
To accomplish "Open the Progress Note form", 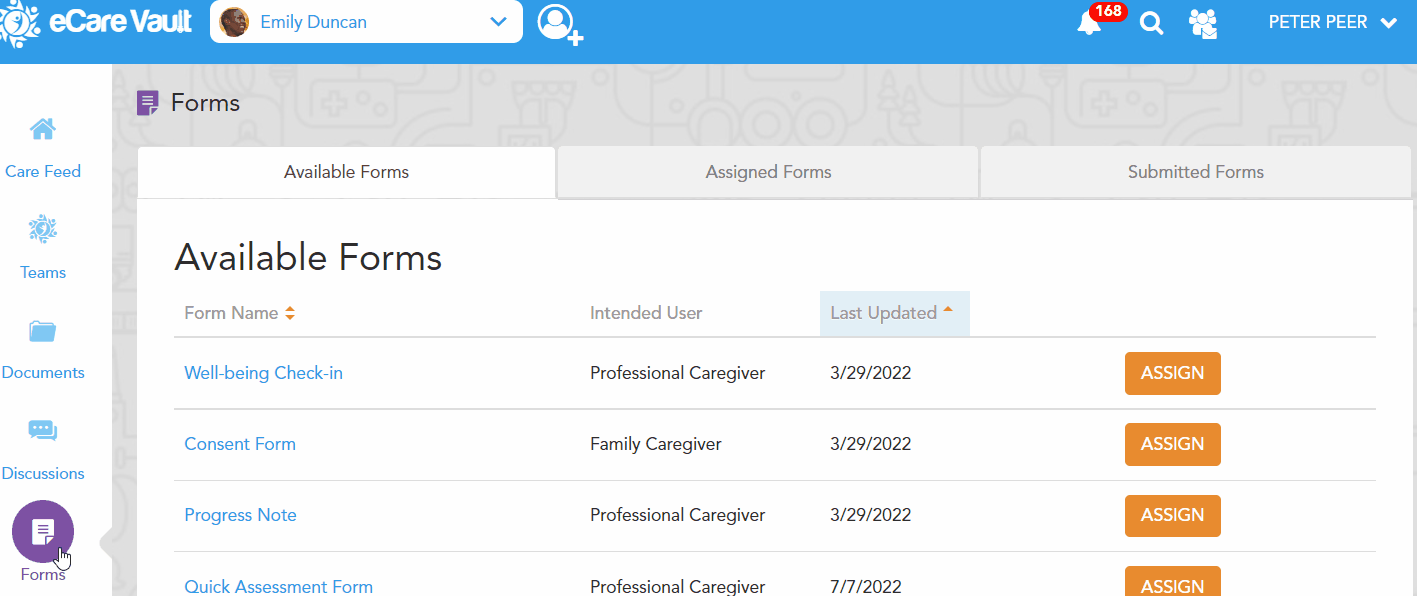I will pos(240,515).
